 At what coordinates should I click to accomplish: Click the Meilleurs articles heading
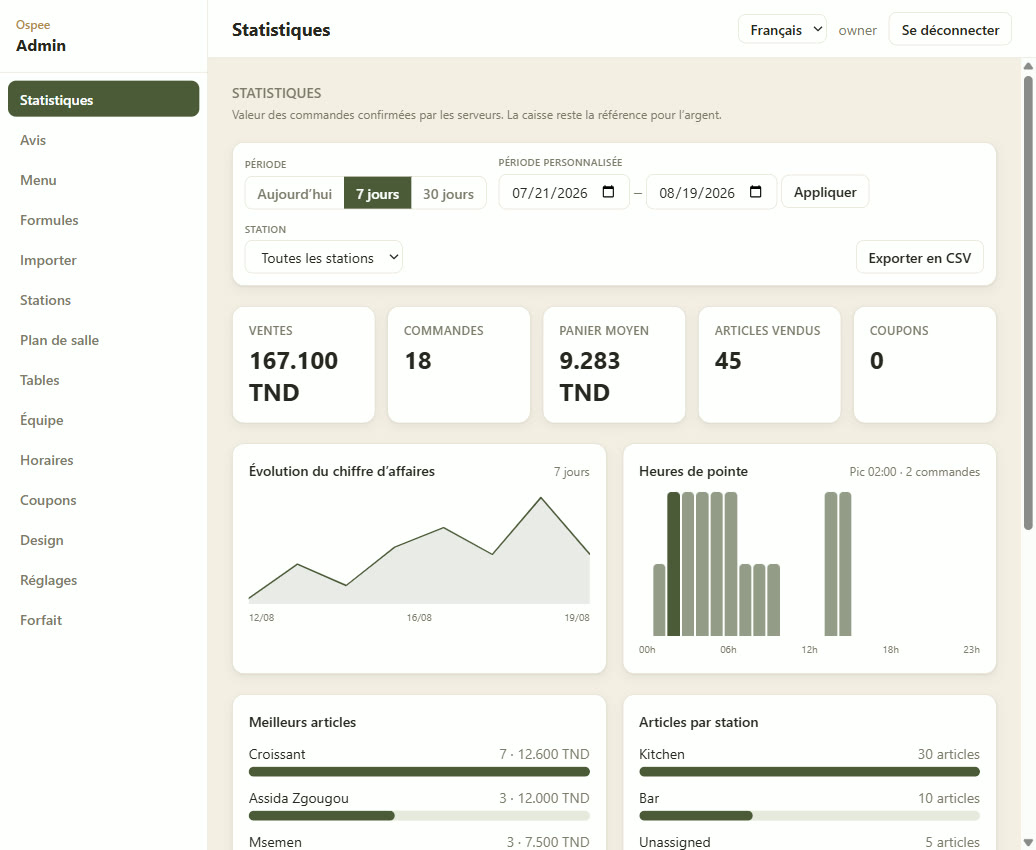303,722
